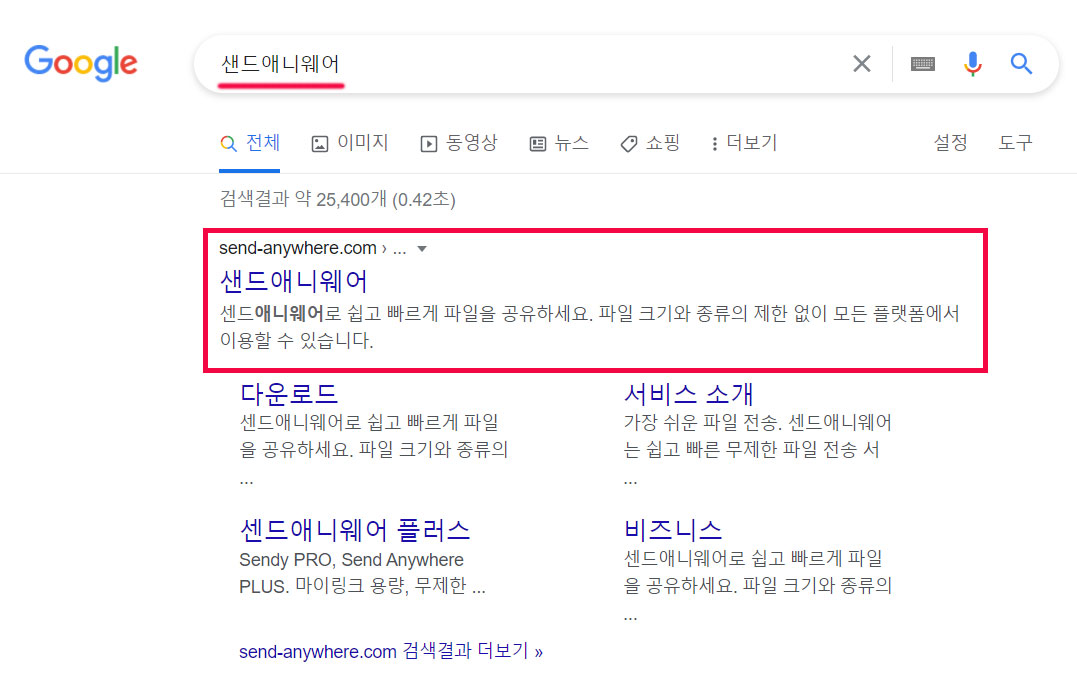This screenshot has height=697, width=1077.
Task: Open the 비즈니스 sitelink
Action: pos(672,529)
